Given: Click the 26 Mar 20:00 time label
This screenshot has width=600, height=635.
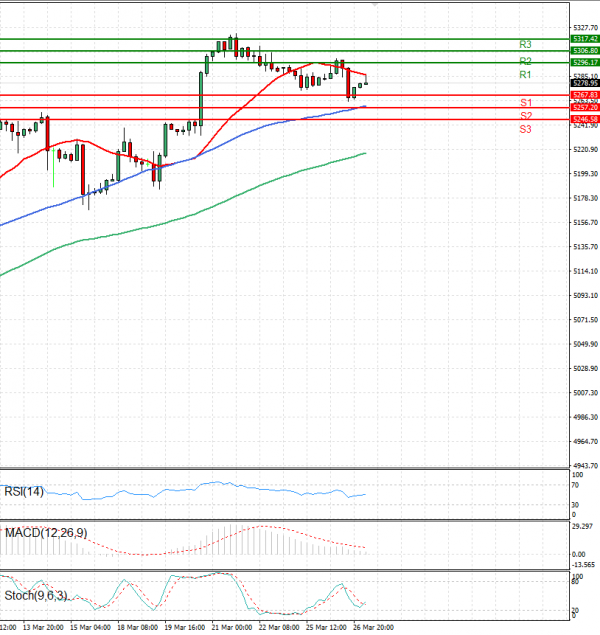Looking at the screenshot, I should tap(373, 627).
